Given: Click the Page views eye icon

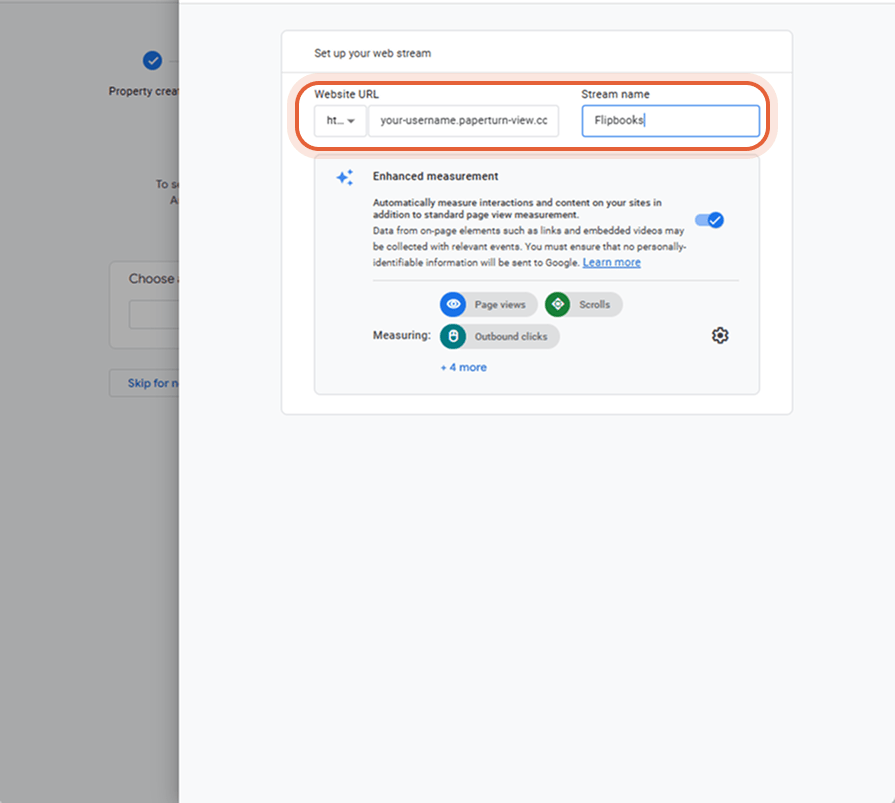Looking at the screenshot, I should 453,304.
